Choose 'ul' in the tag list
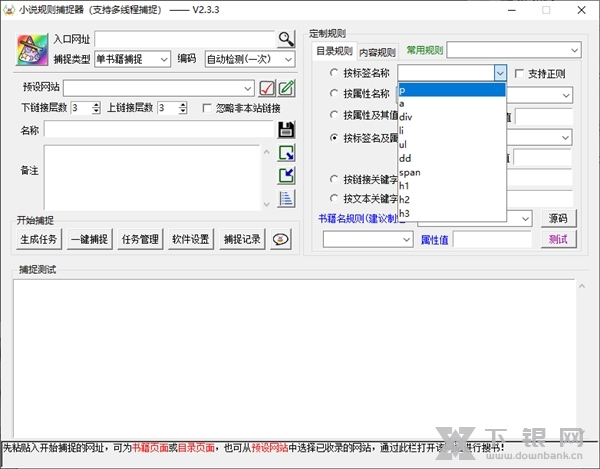This screenshot has height=469, width=600. (452, 145)
